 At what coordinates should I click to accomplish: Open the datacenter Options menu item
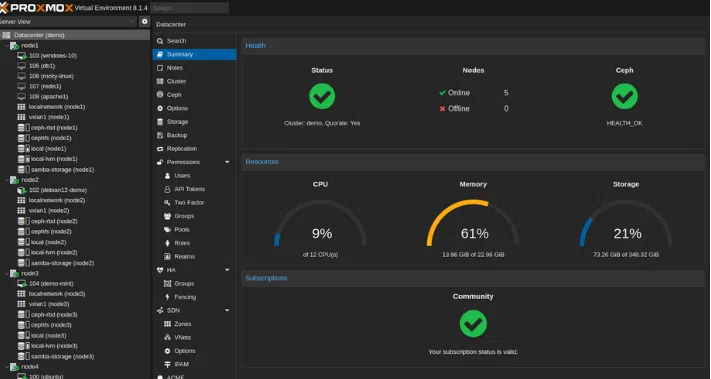pyautogui.click(x=194, y=108)
